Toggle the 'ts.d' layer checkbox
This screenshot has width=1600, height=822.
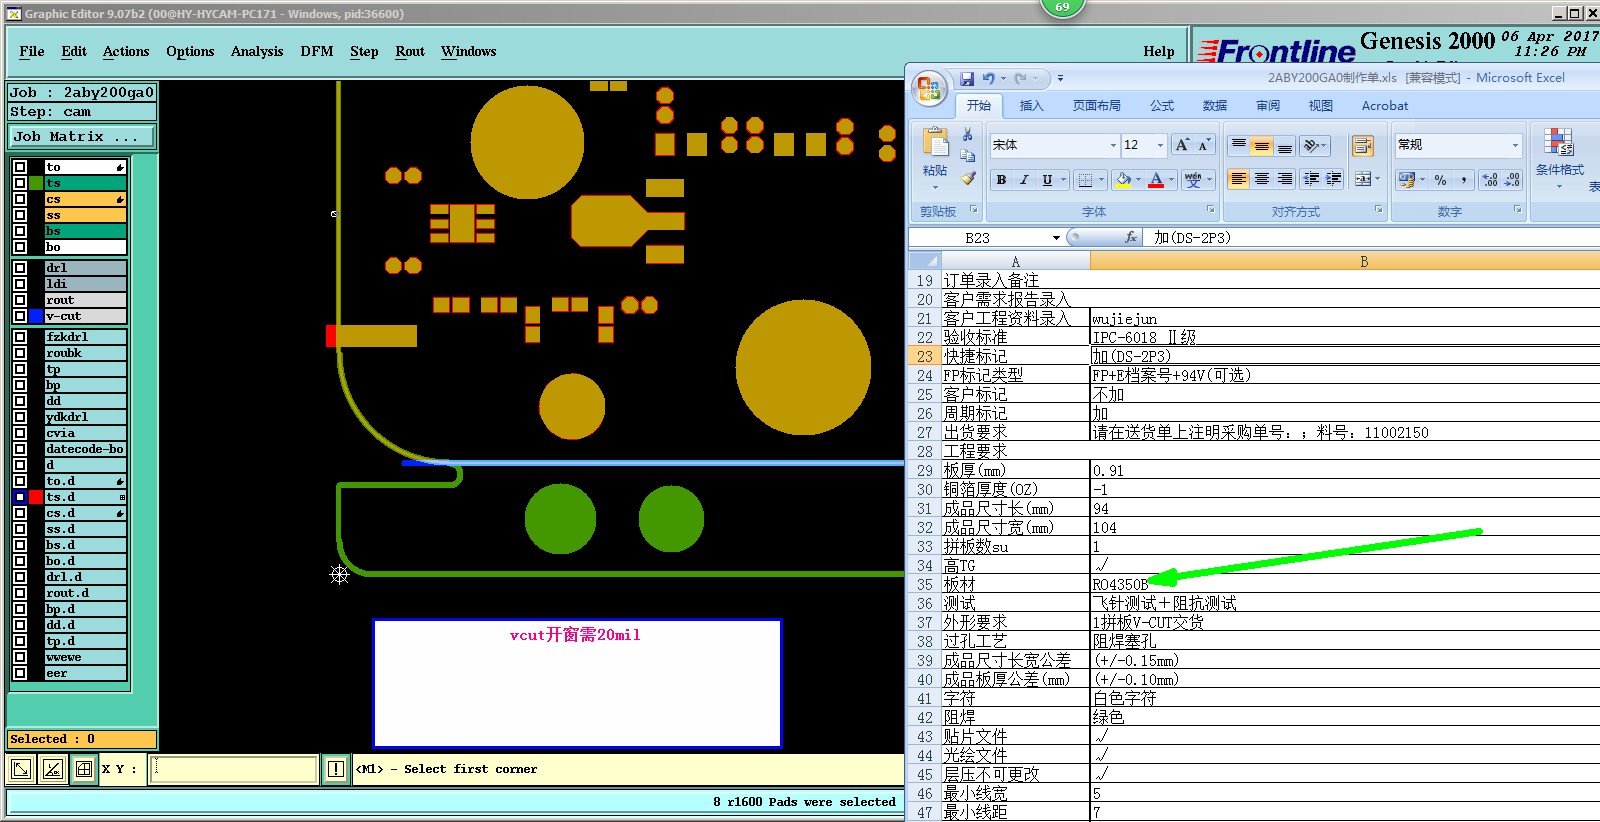pos(20,497)
